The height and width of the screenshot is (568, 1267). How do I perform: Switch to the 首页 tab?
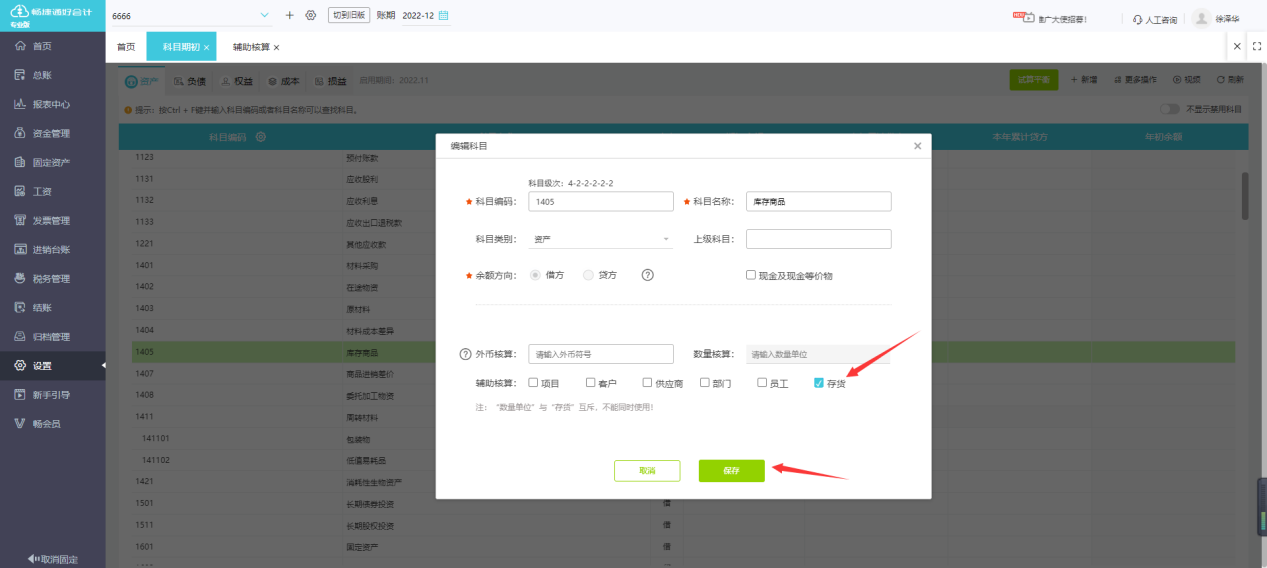point(126,47)
